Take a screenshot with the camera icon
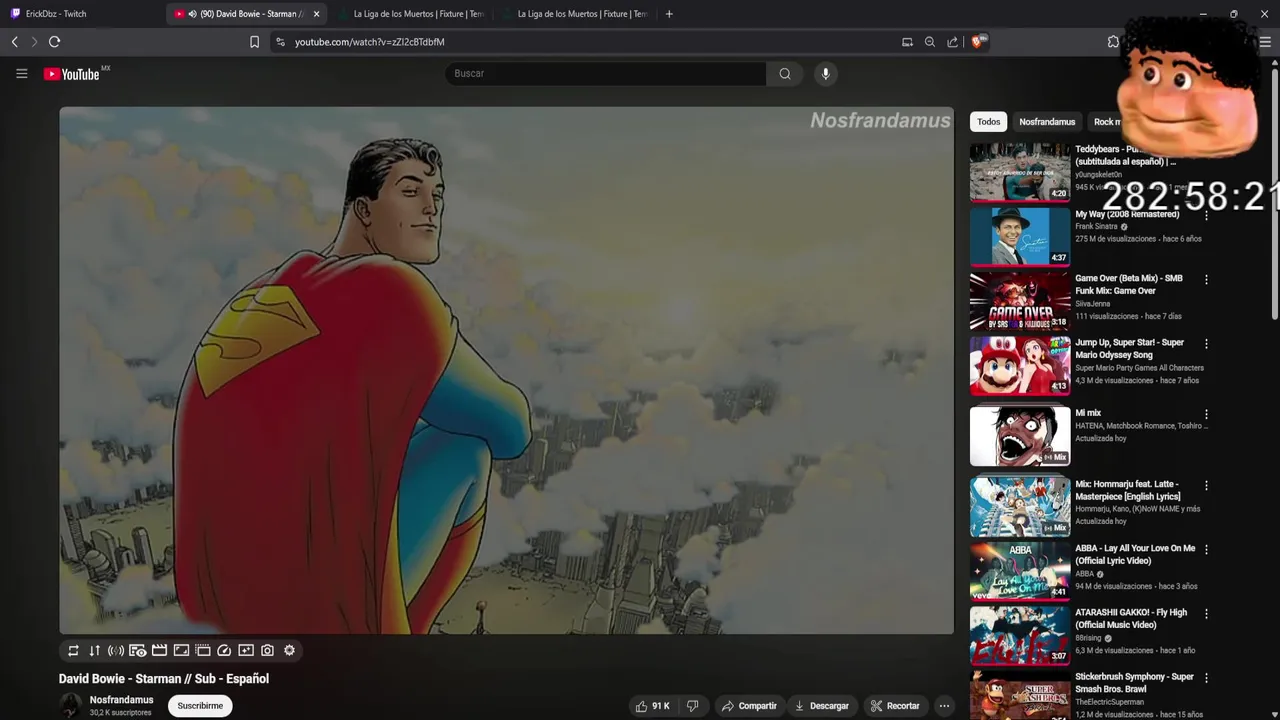 [267, 650]
